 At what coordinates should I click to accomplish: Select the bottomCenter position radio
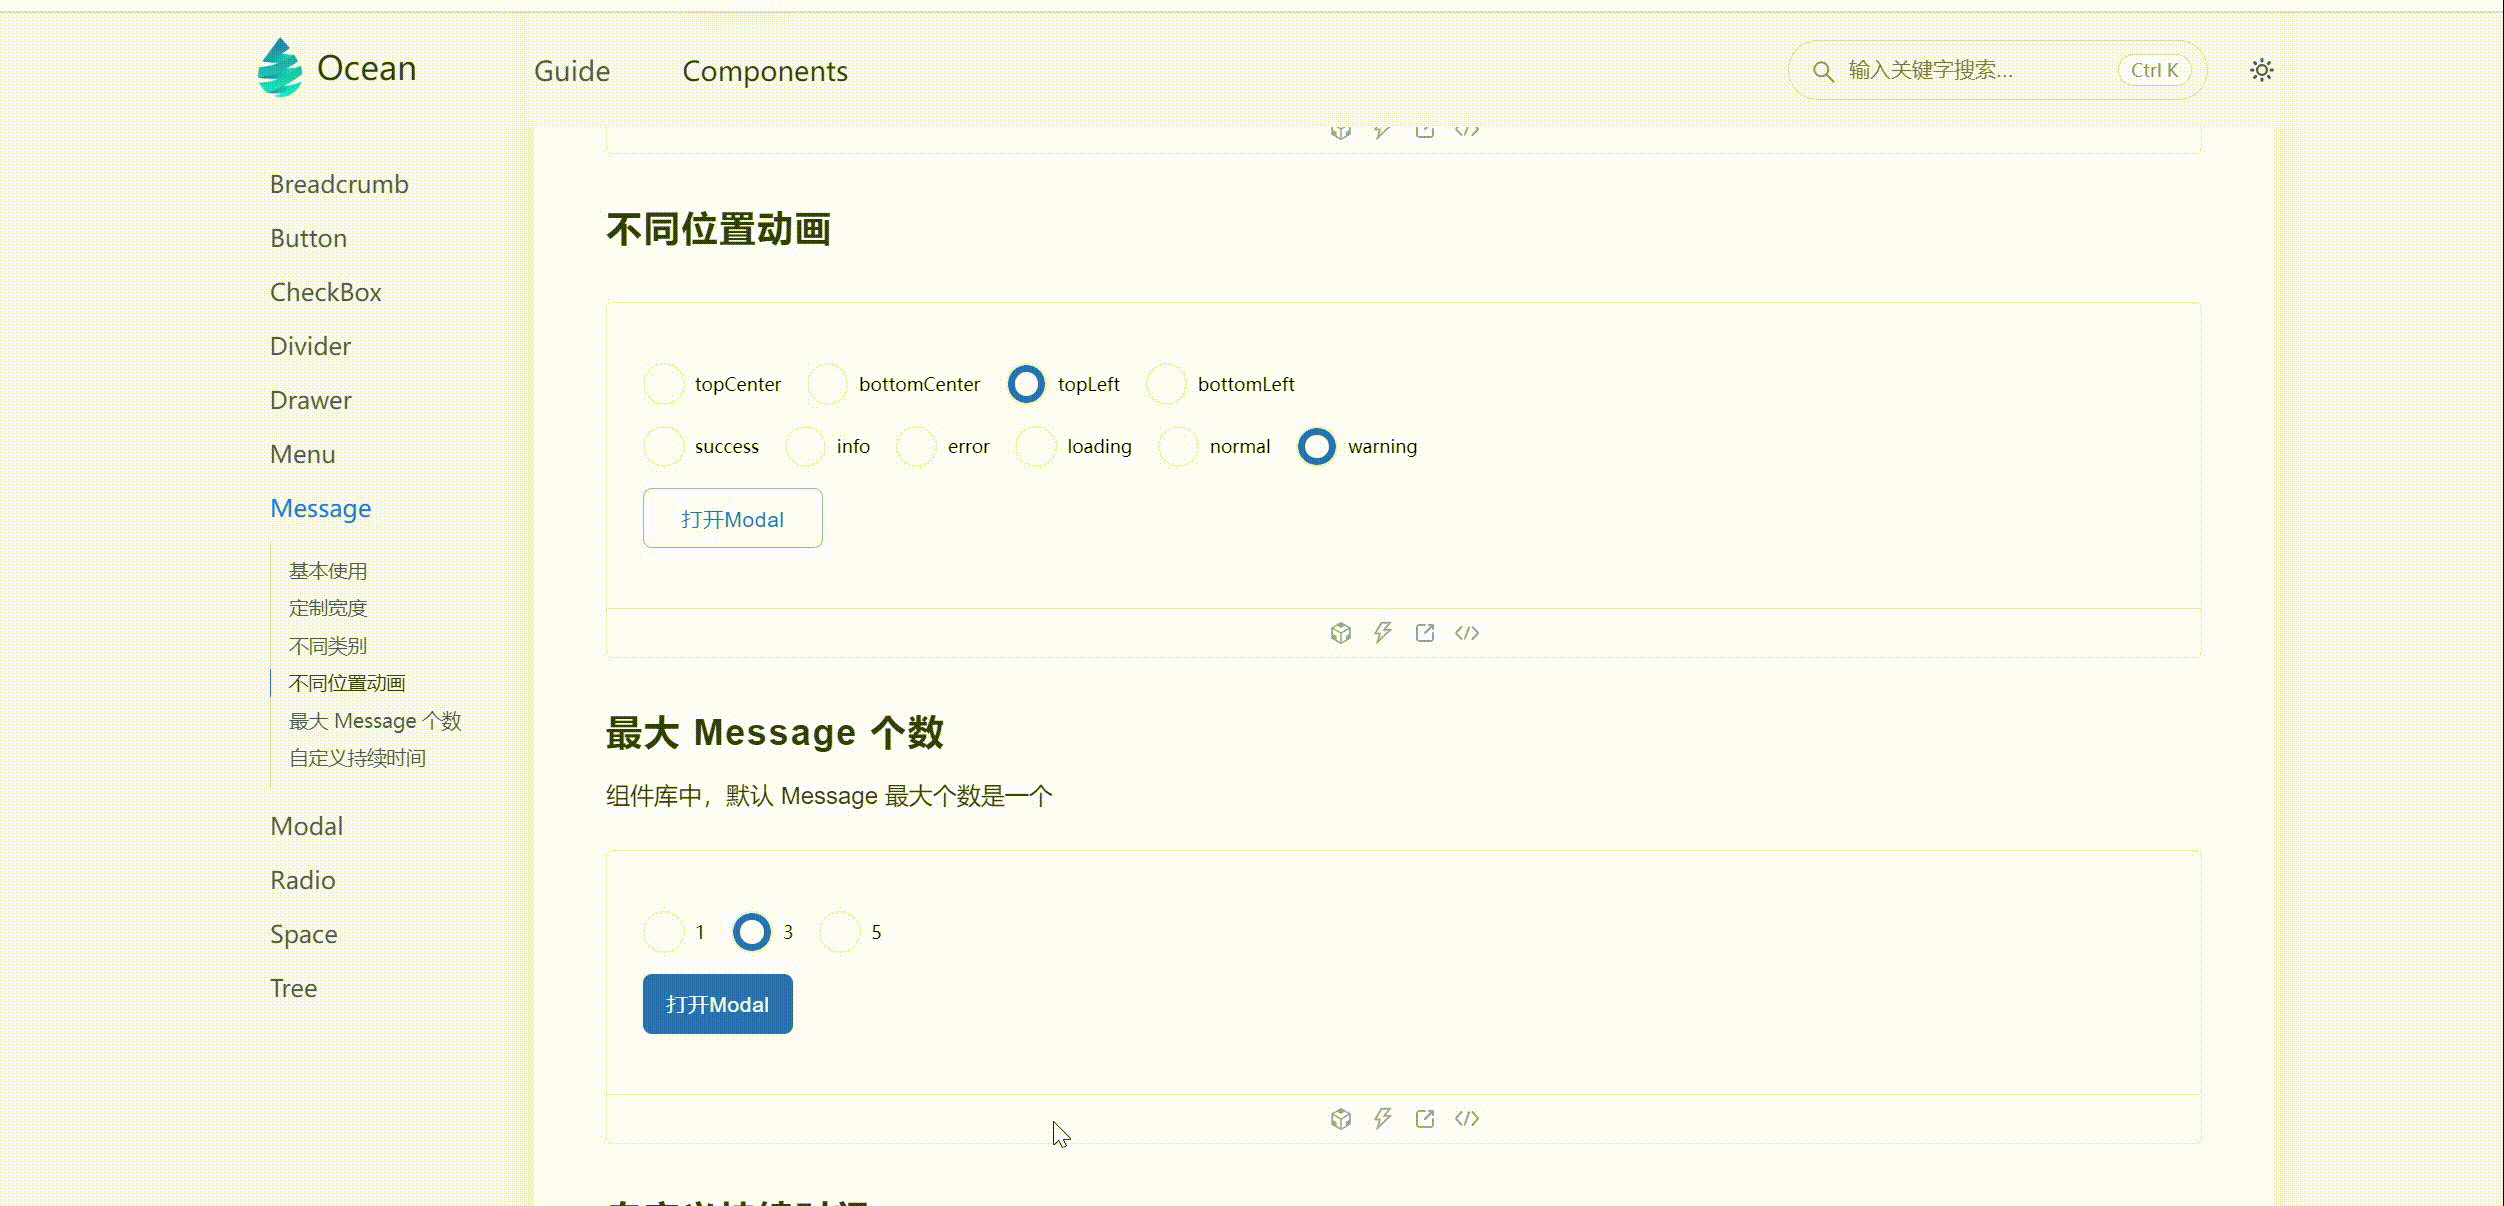click(827, 384)
